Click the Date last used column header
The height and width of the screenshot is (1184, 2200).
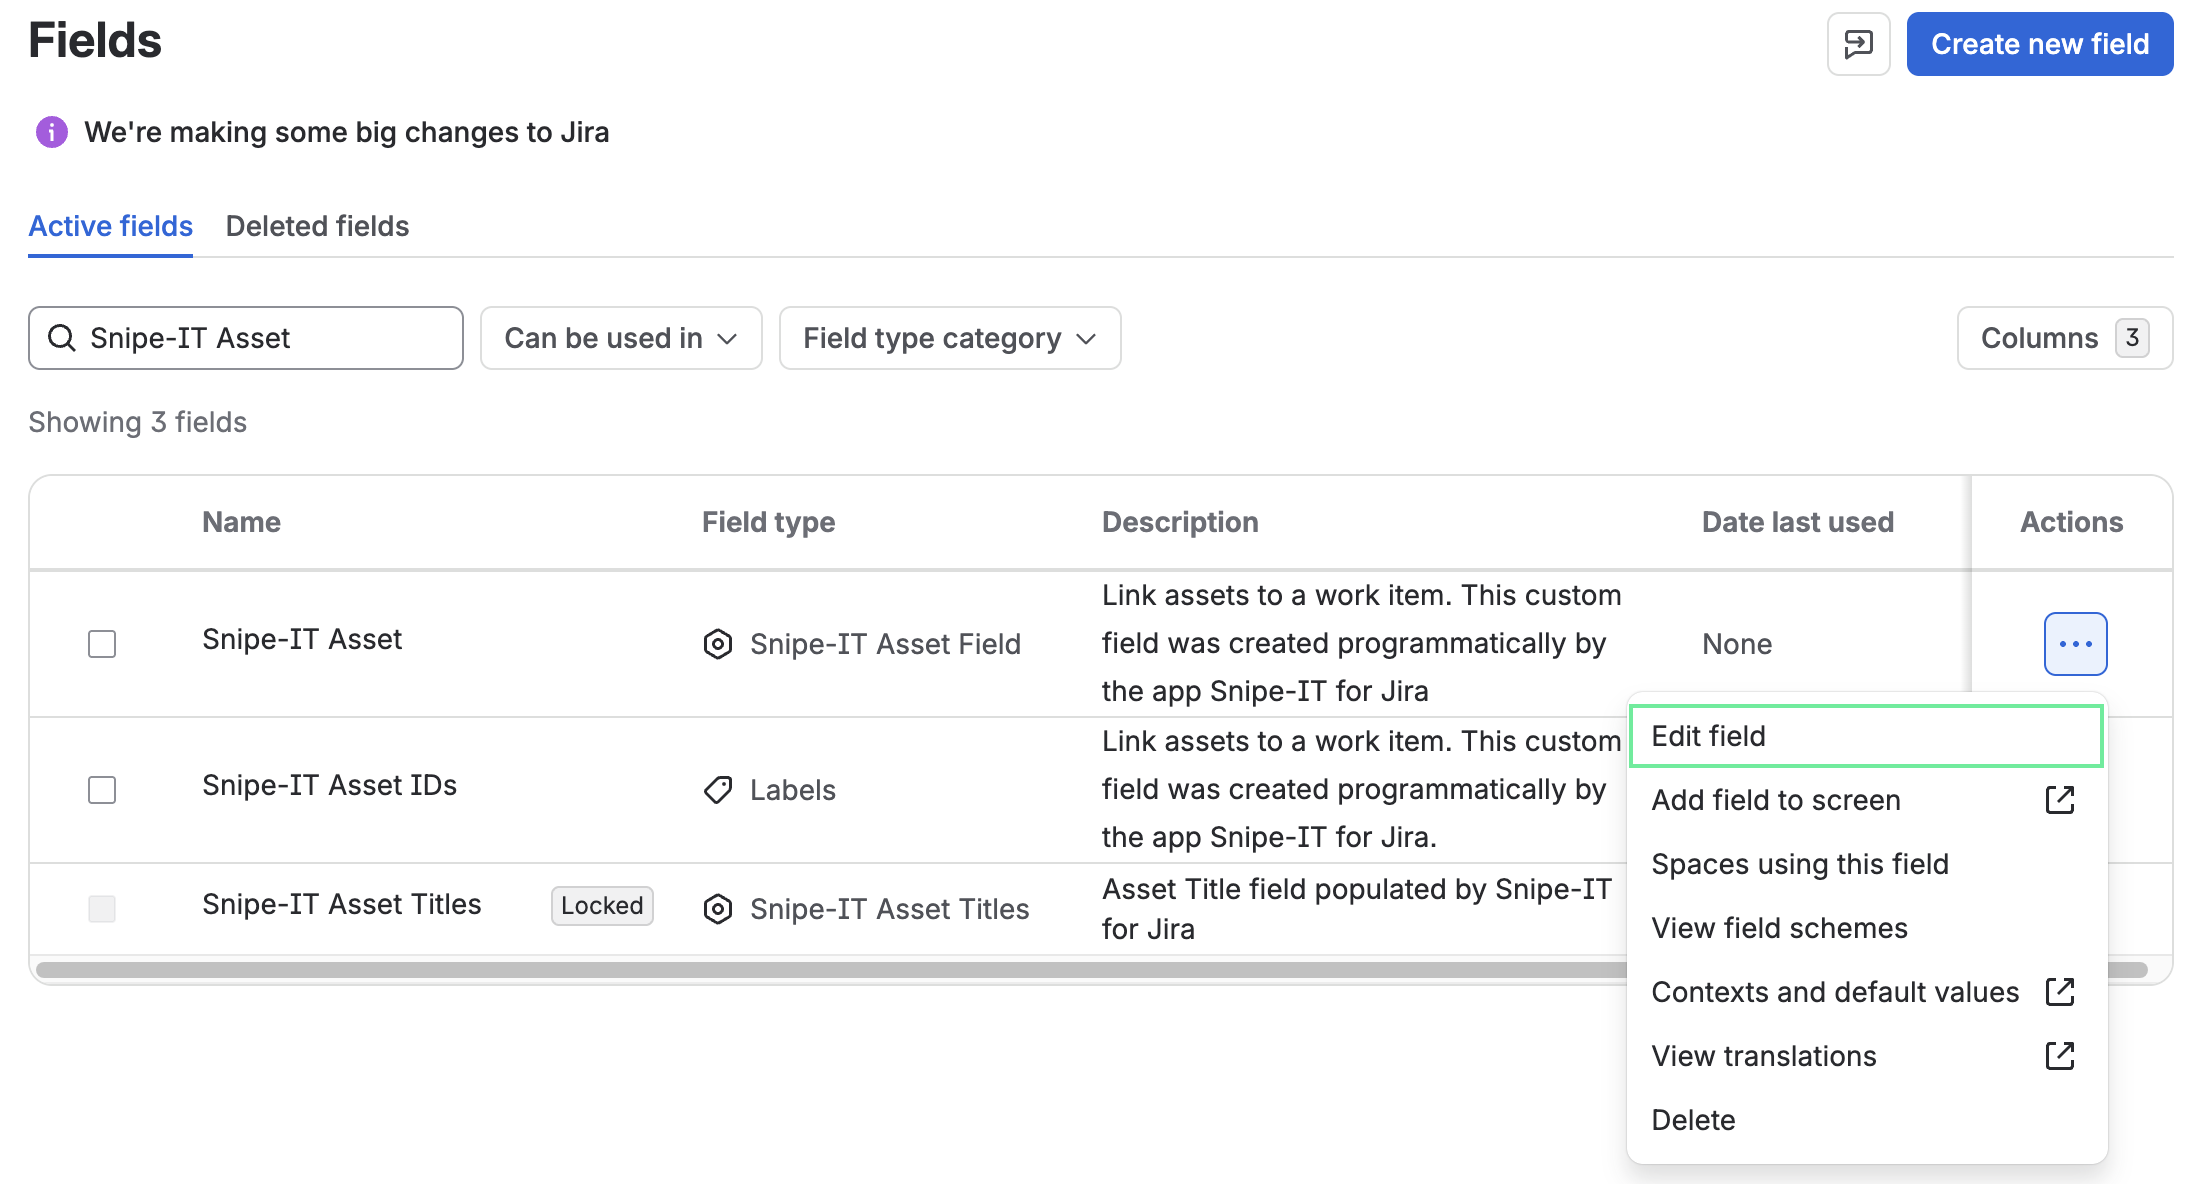[1798, 522]
